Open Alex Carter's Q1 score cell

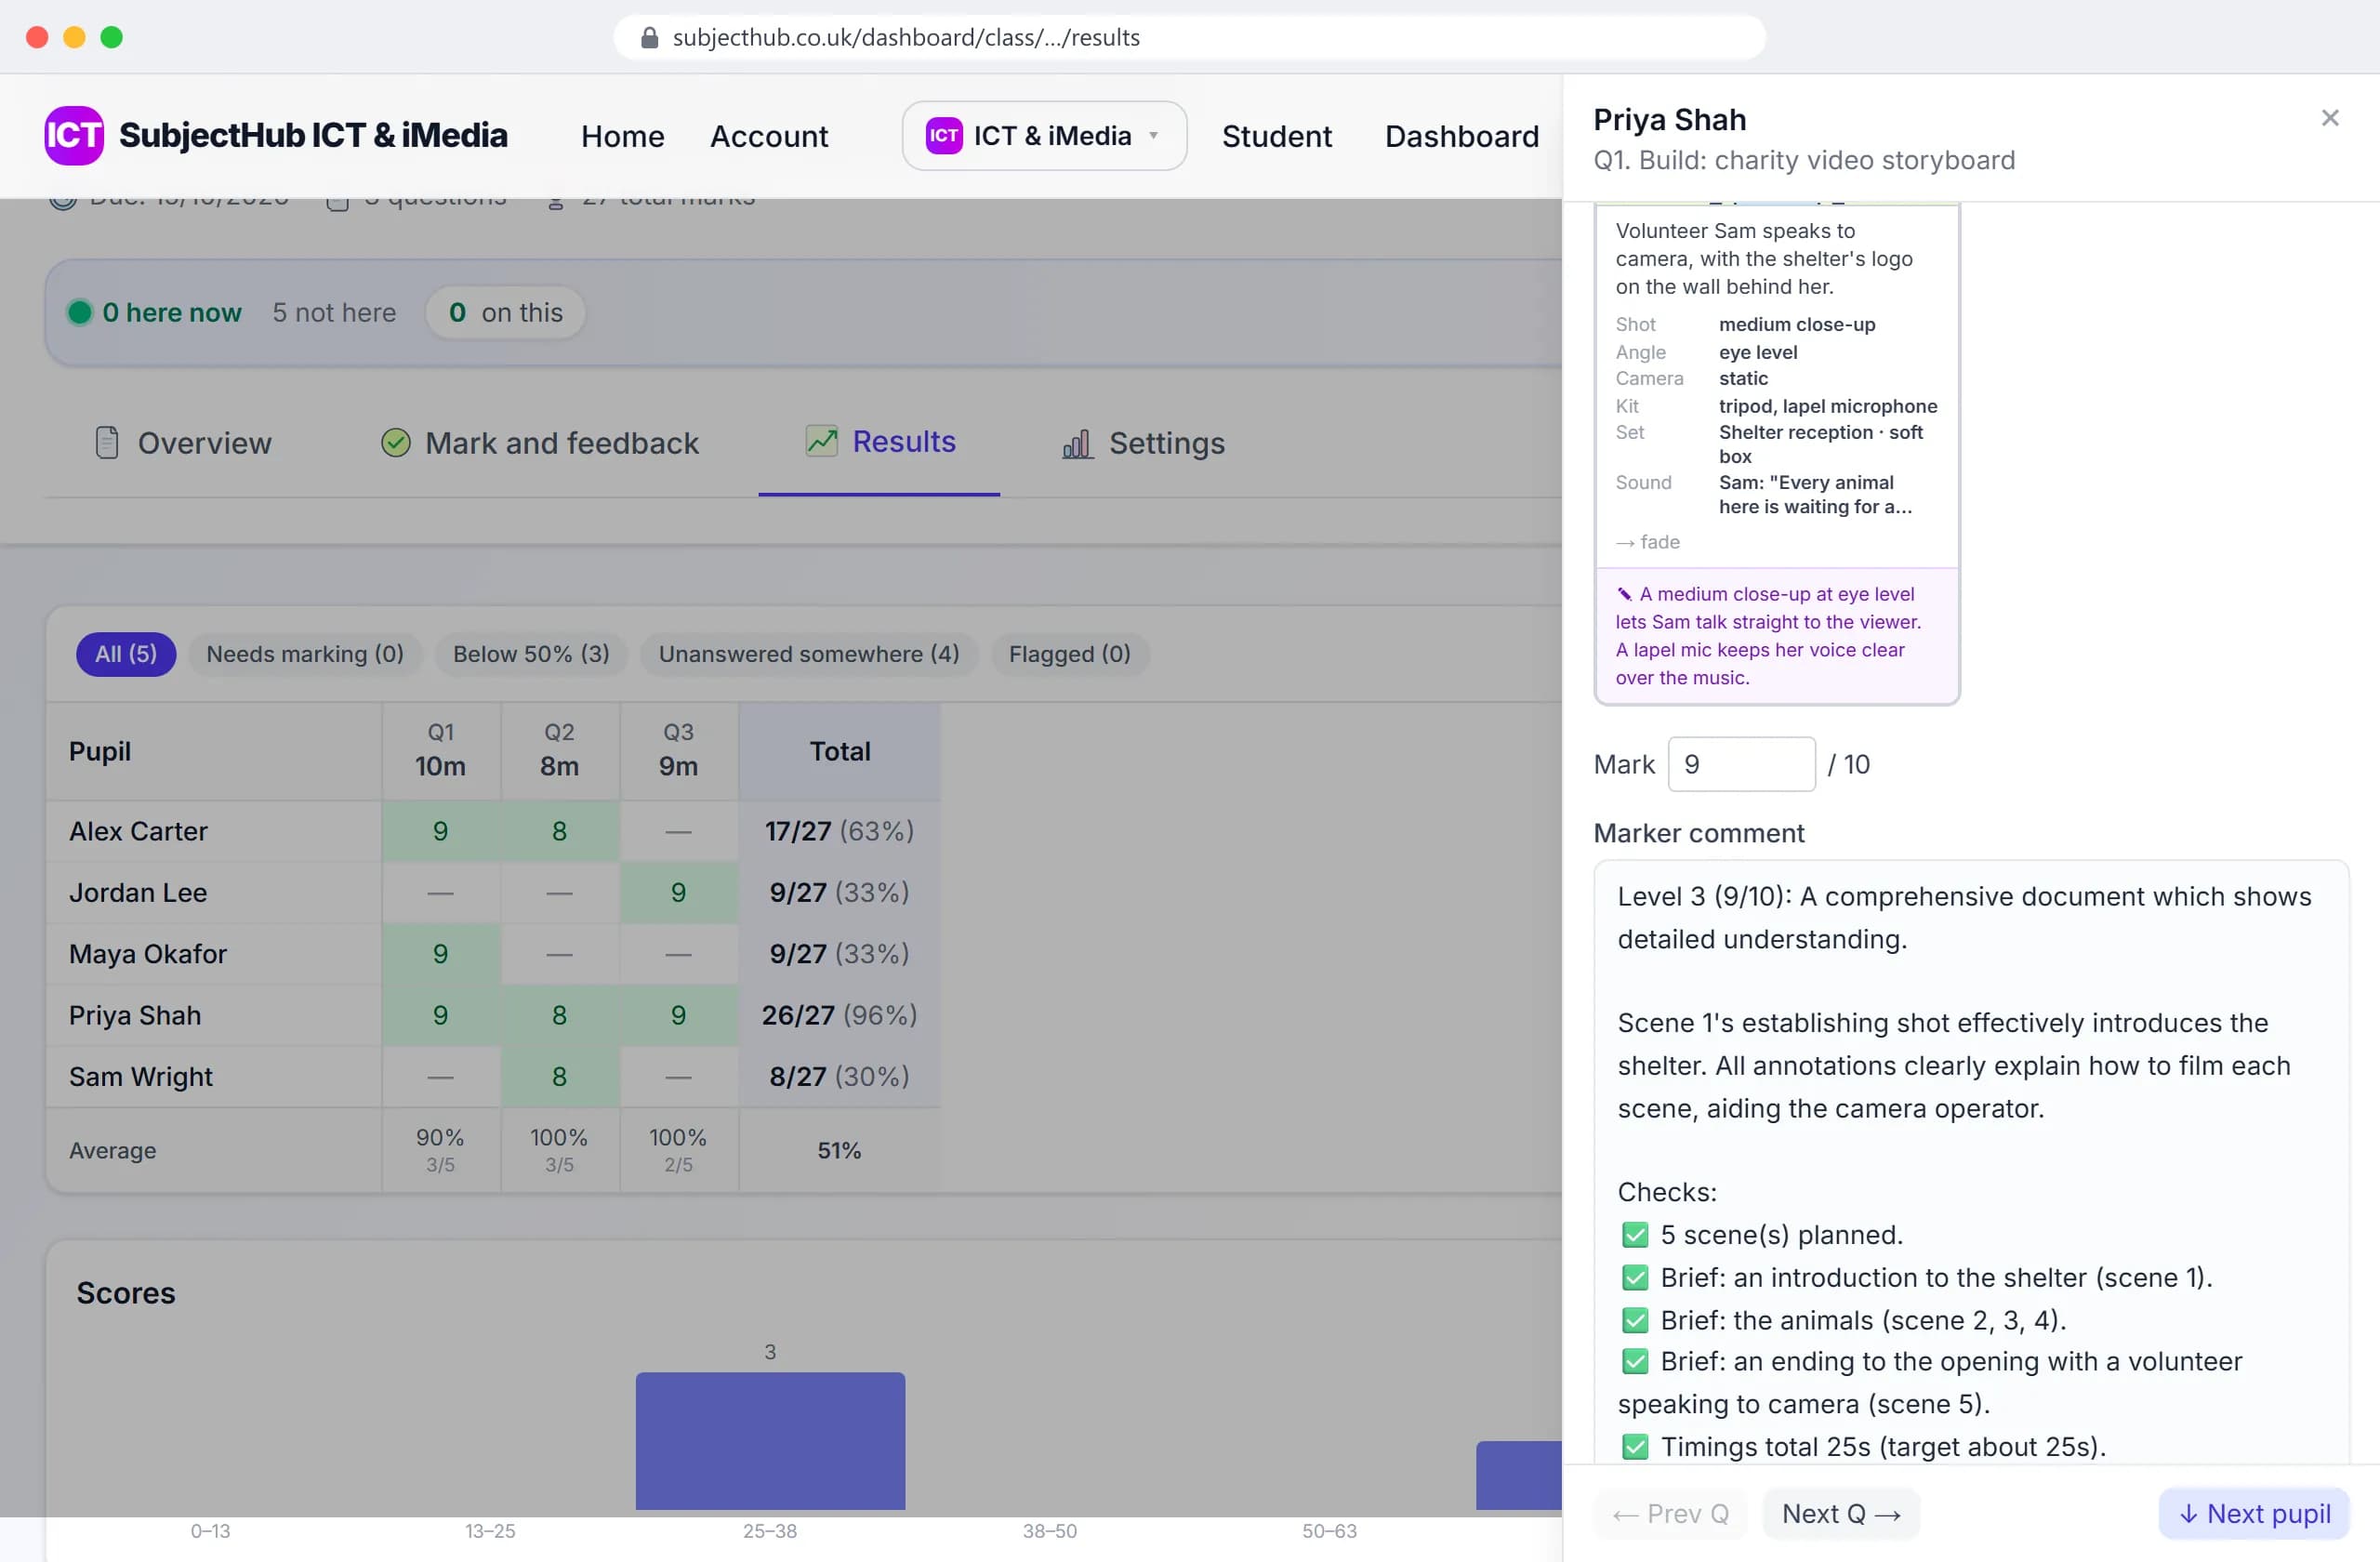click(440, 831)
